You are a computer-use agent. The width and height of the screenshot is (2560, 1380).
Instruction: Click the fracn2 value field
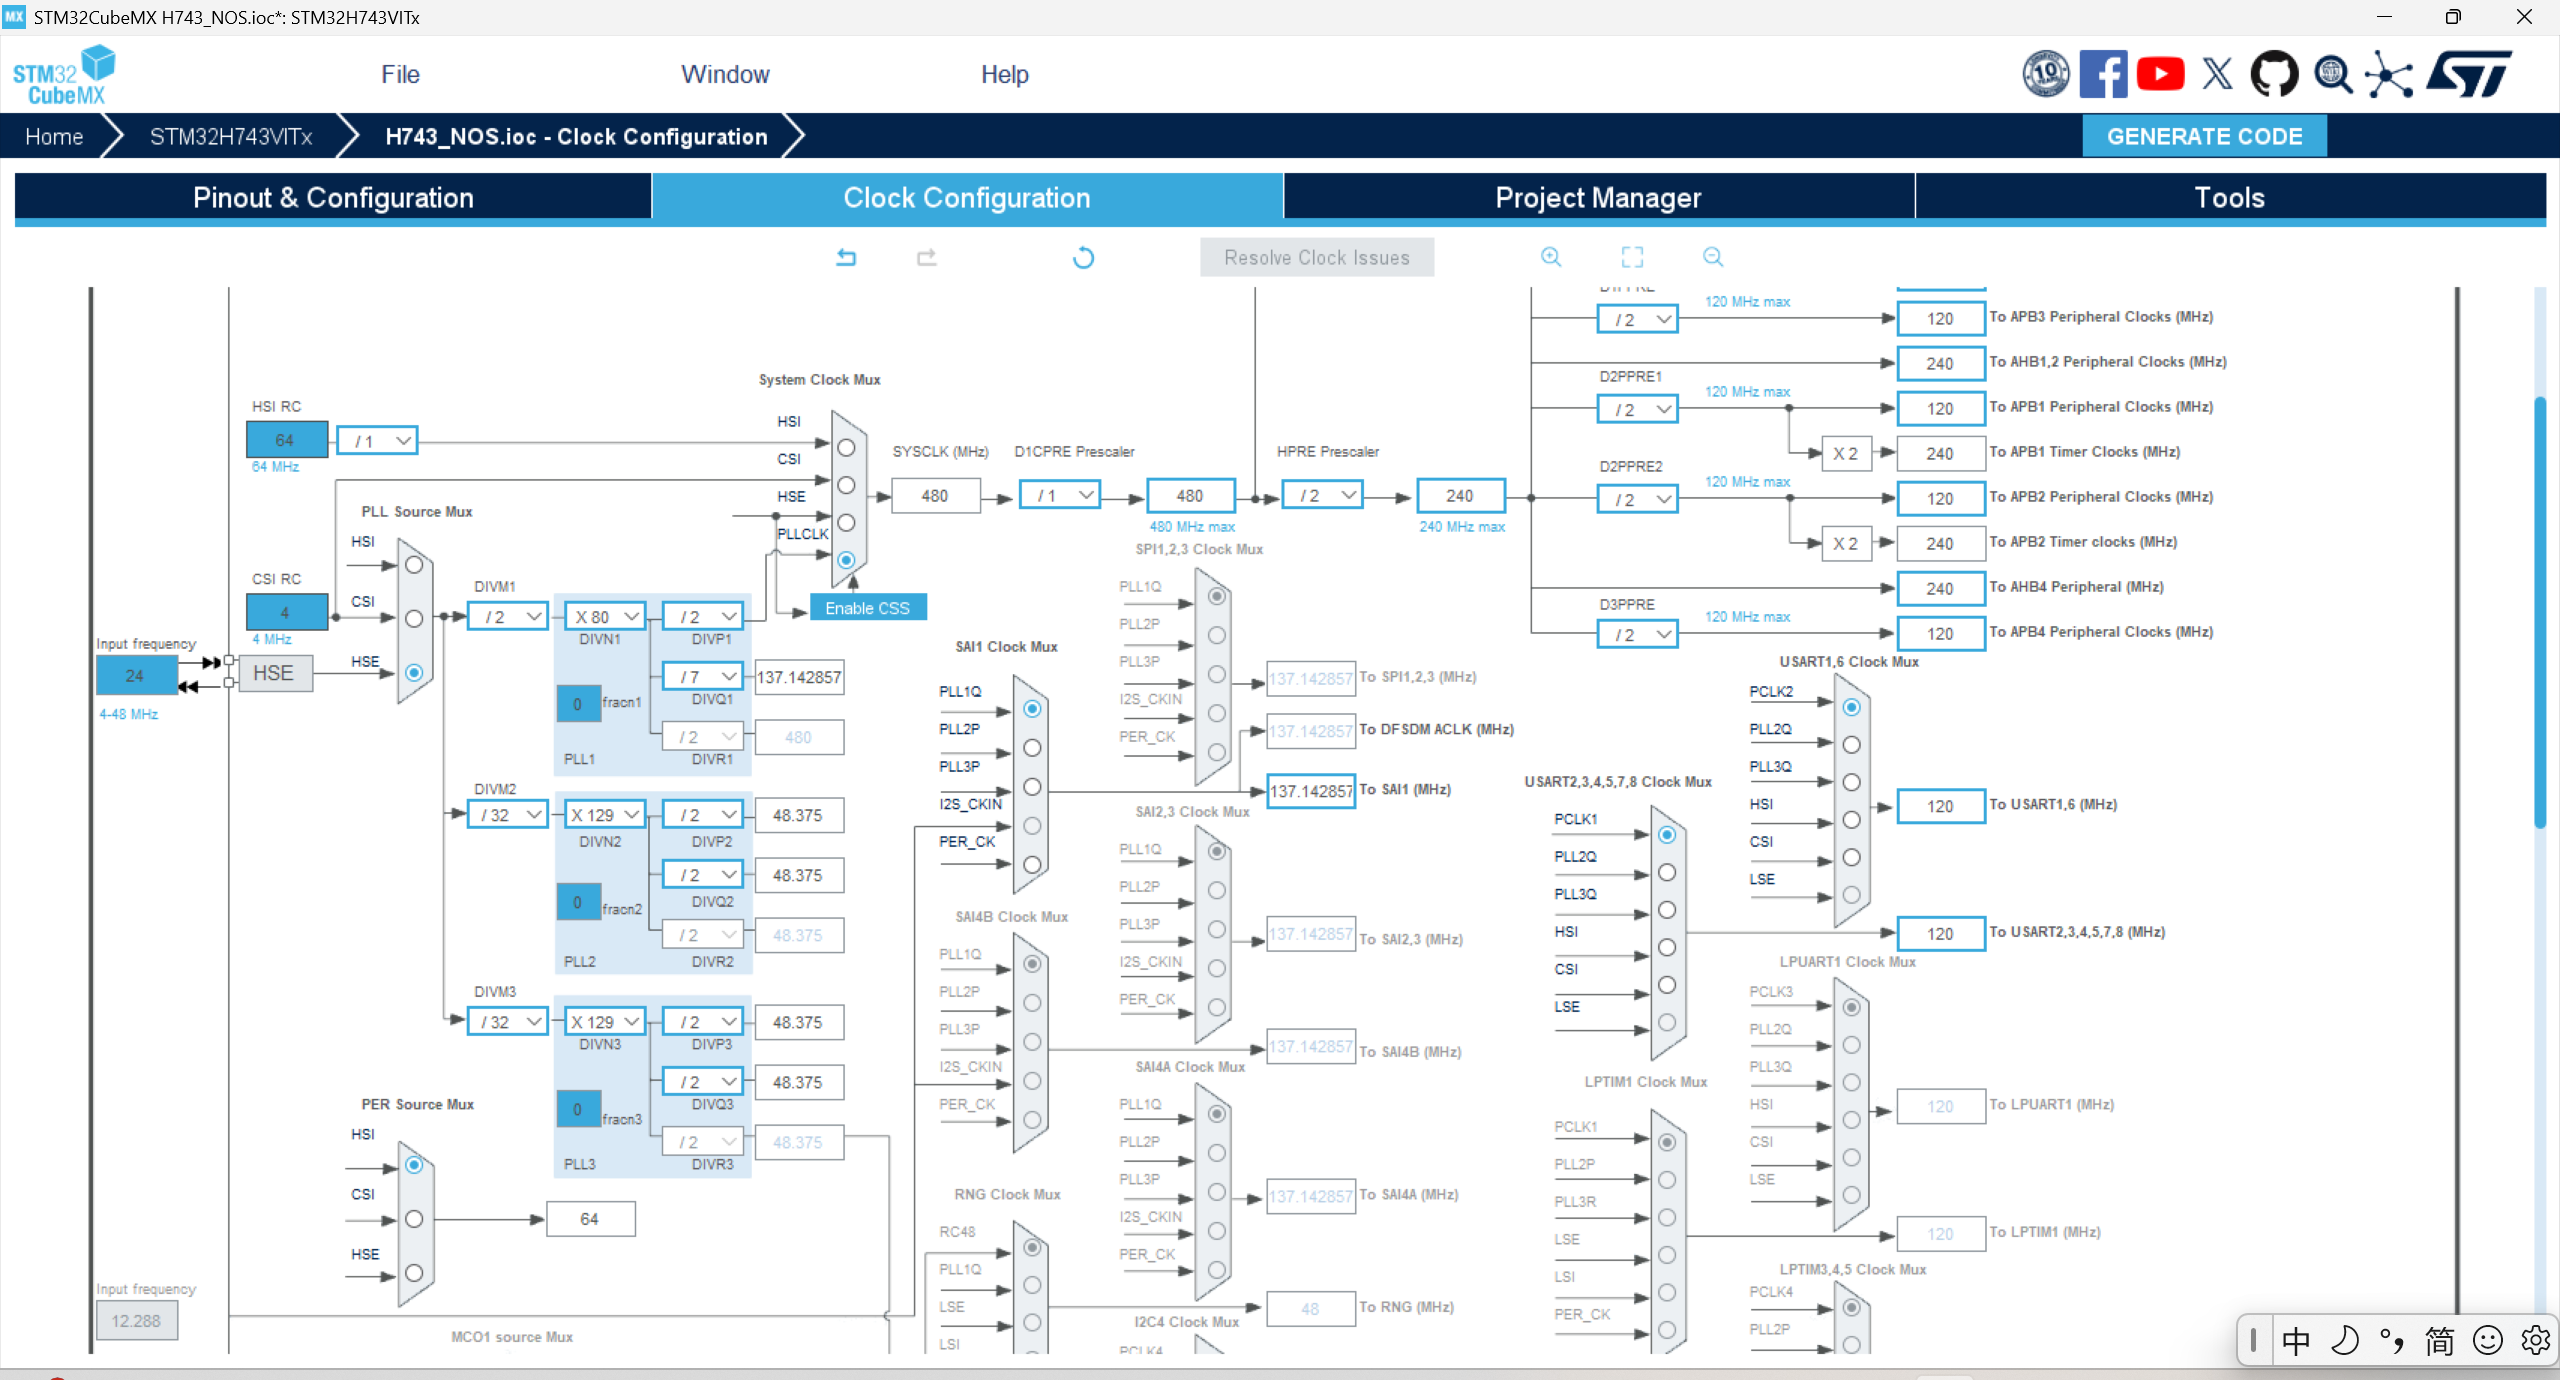pyautogui.click(x=578, y=902)
